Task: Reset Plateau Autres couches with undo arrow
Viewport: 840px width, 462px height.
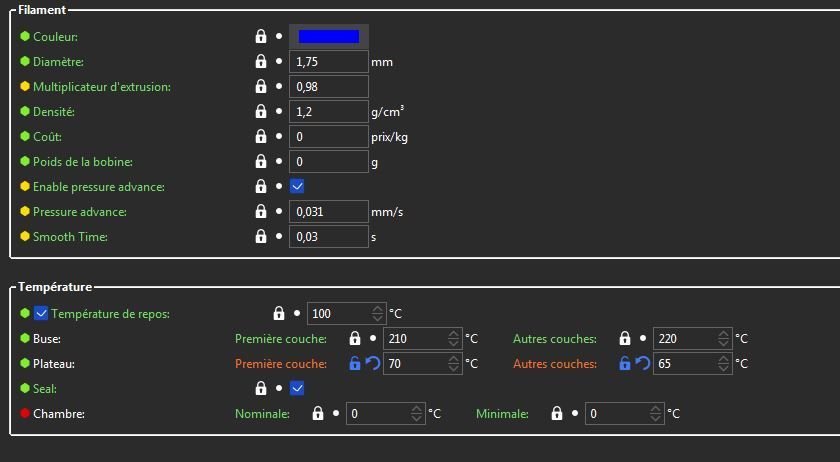Action: pos(642,364)
